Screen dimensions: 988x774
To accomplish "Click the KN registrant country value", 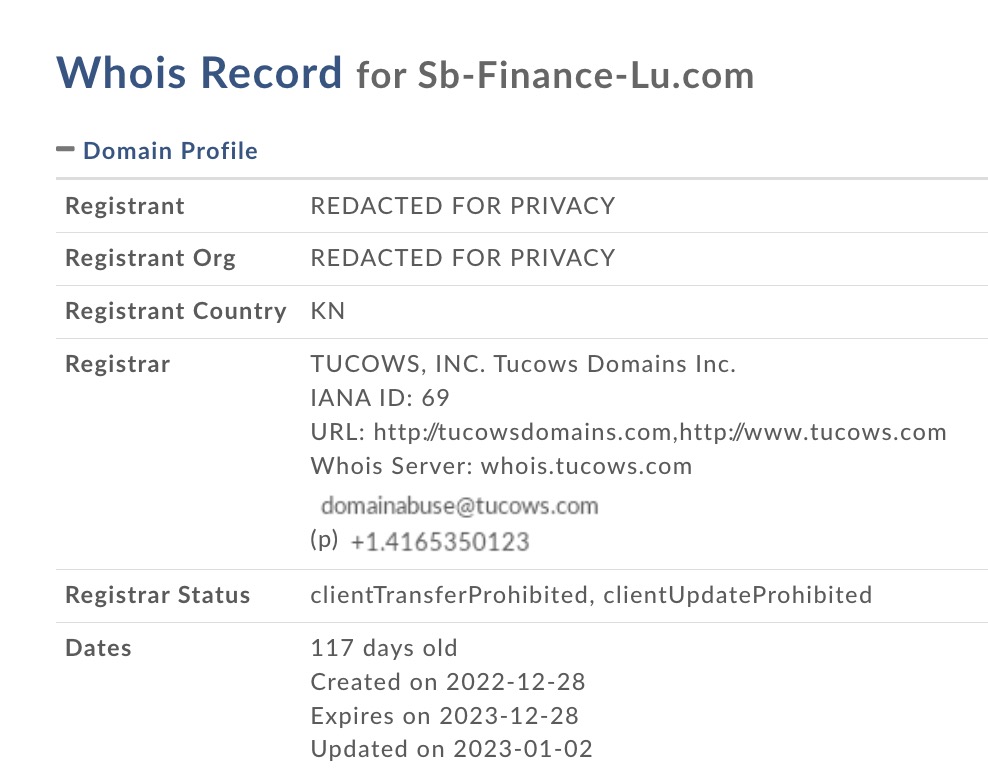I will click(x=328, y=311).
